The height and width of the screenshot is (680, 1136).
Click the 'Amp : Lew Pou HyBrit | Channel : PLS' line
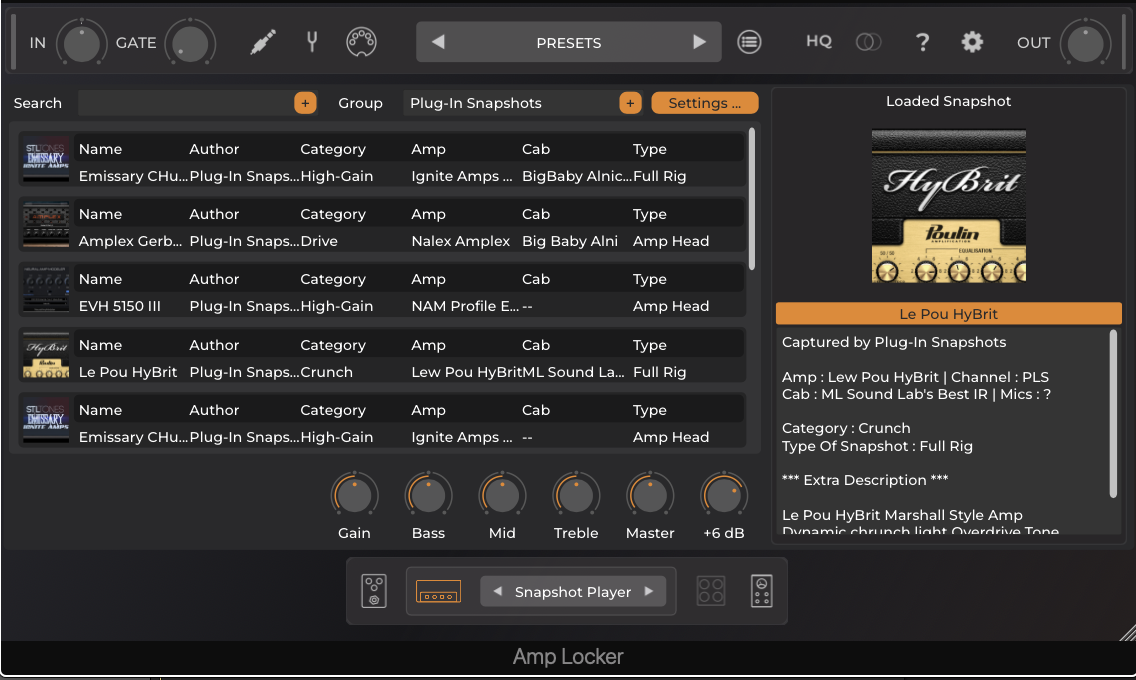[x=915, y=377]
